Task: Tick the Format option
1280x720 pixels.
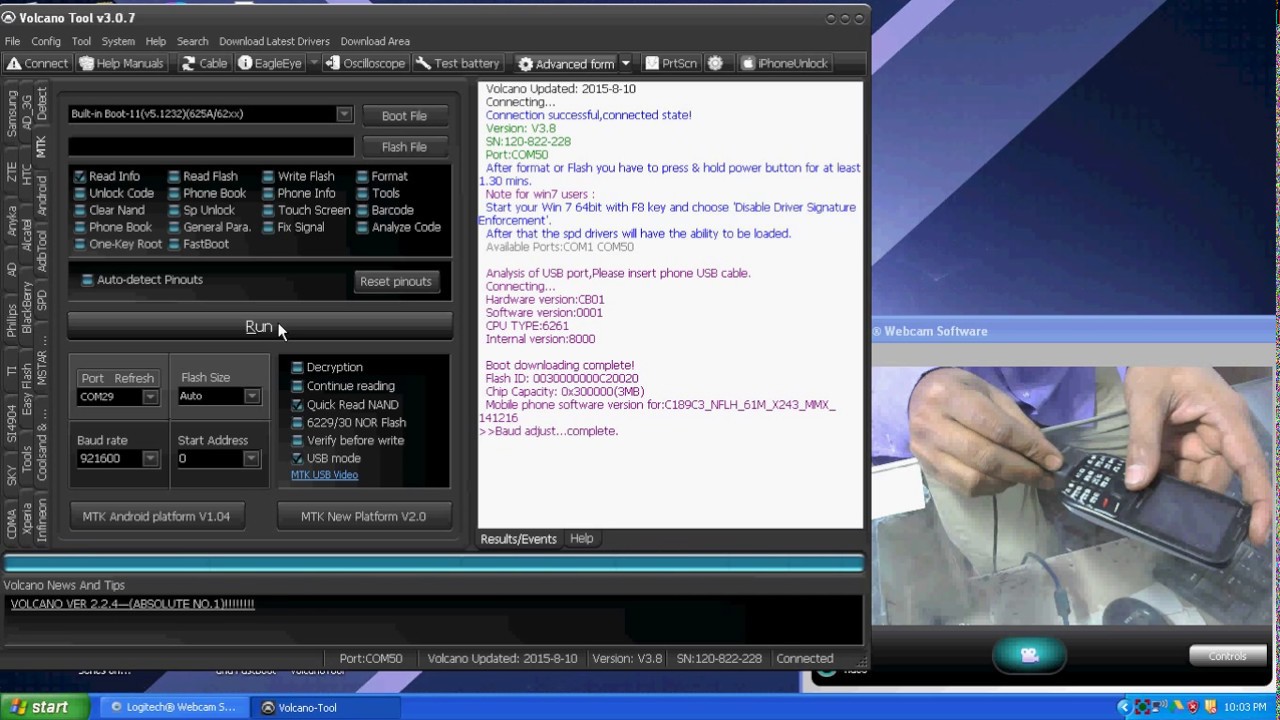Action: coord(362,176)
